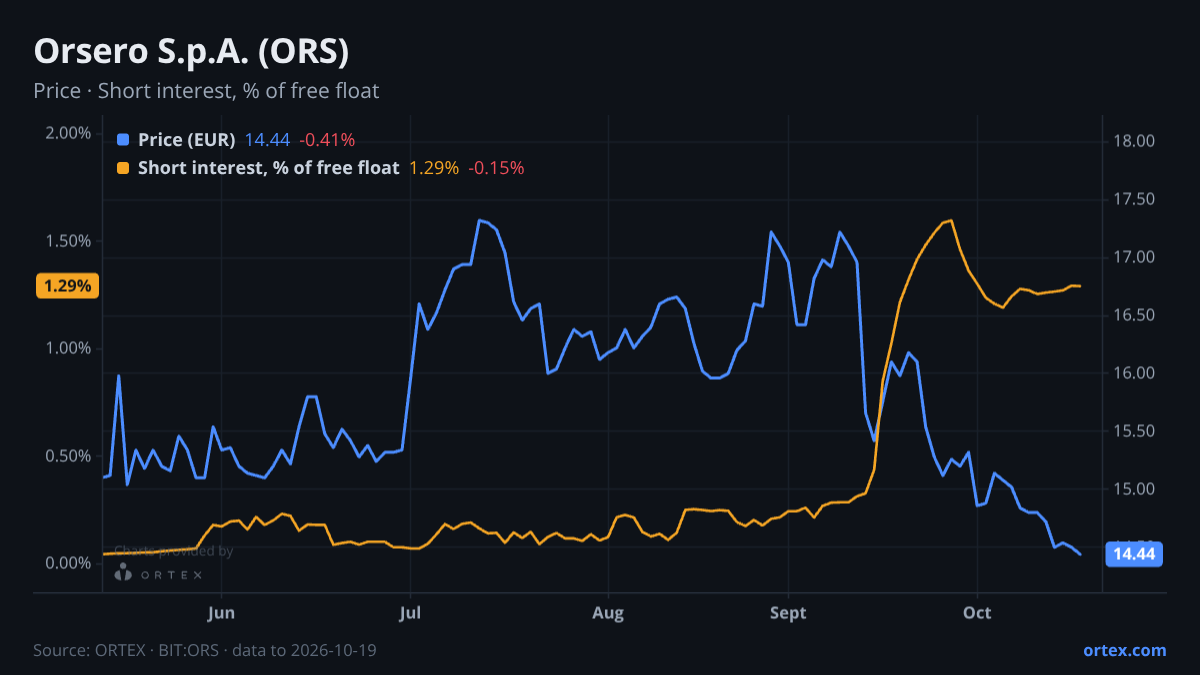Click the -0.15% short interest change value
Viewport: 1200px width, 675px height.
(x=496, y=168)
